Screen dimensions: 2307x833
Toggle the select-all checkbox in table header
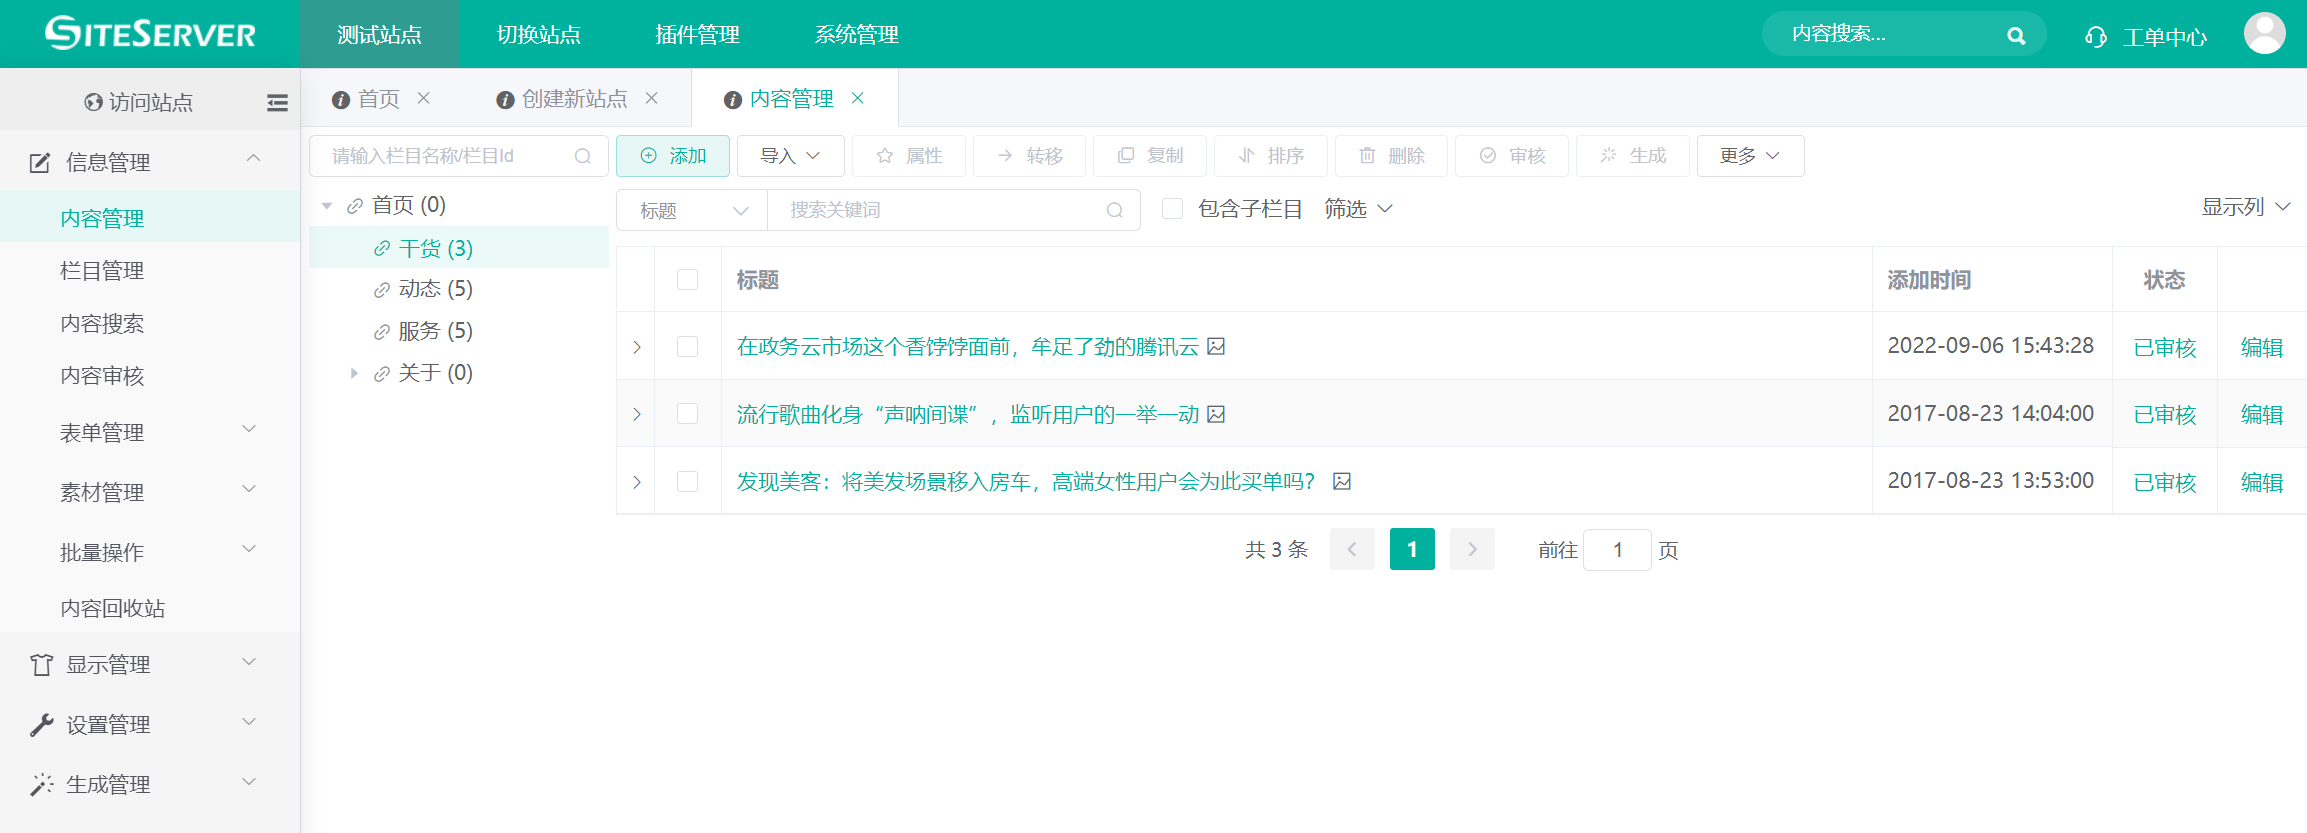tap(688, 280)
